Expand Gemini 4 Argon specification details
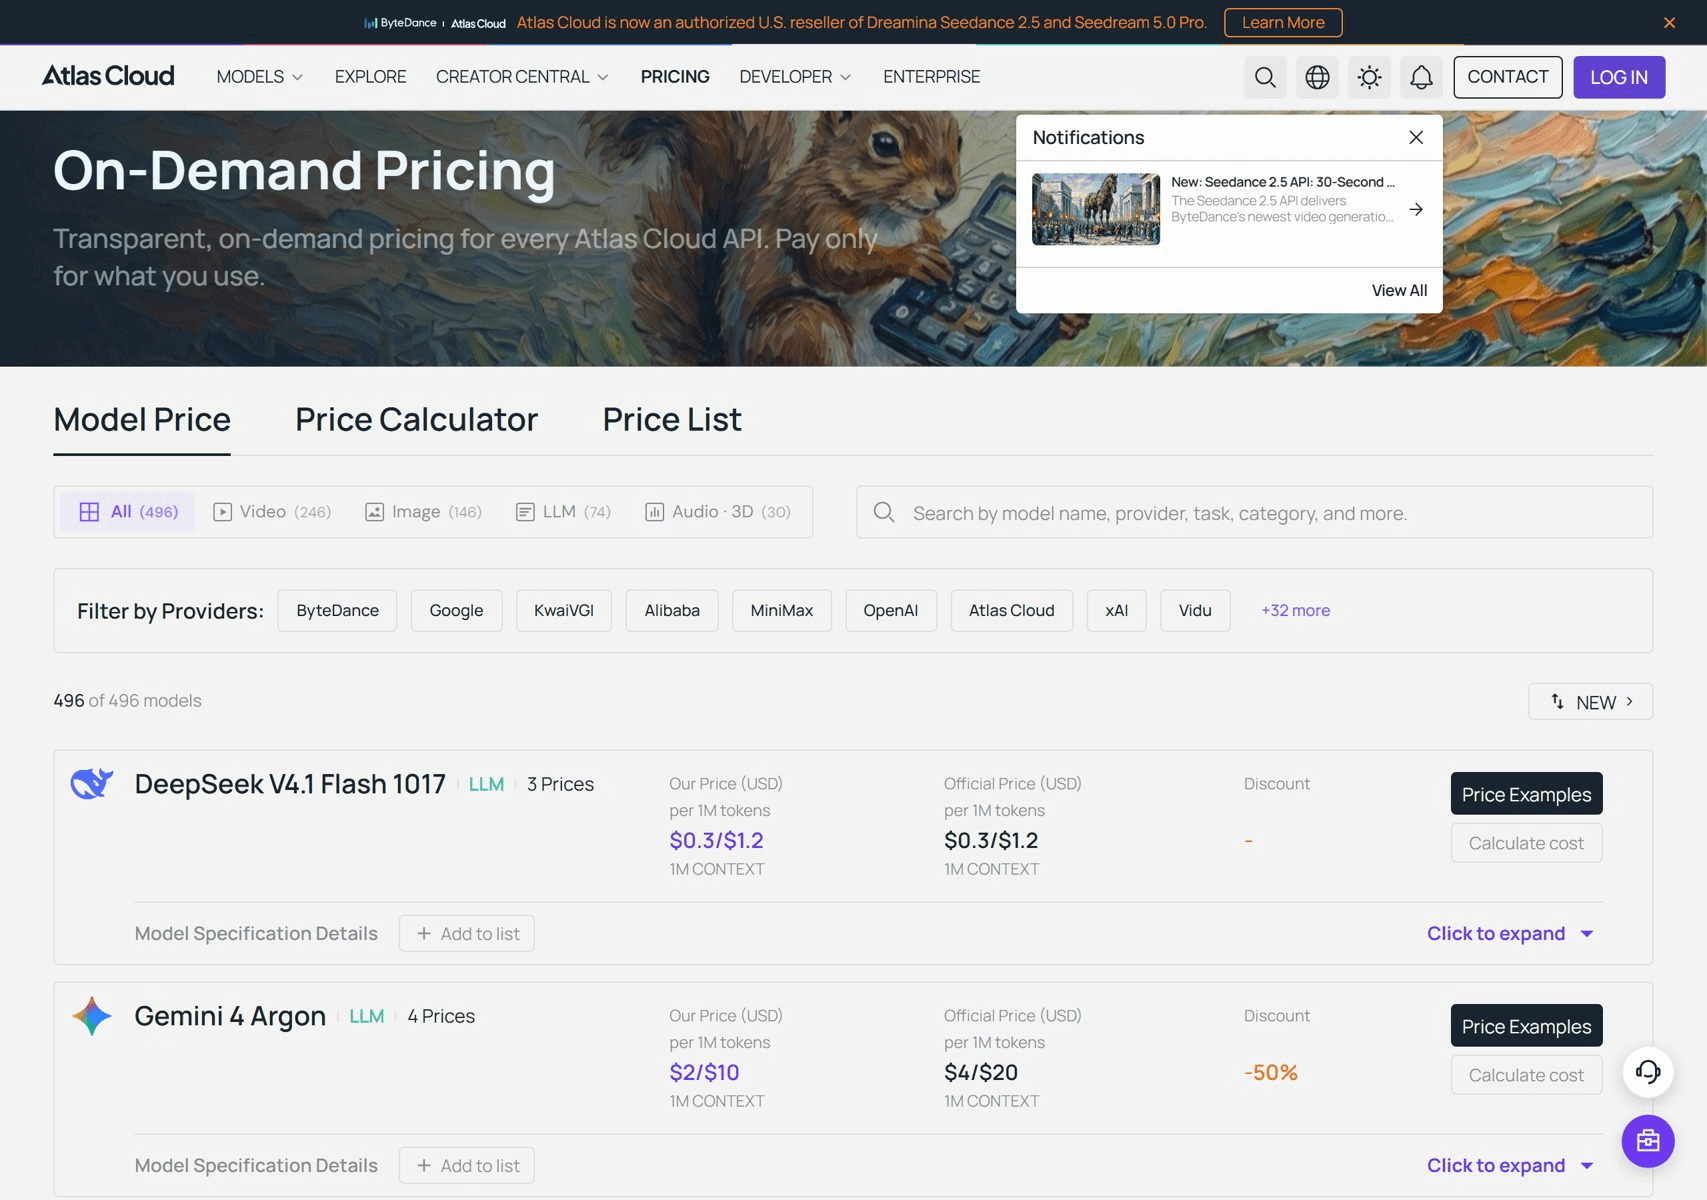 tap(1510, 1166)
